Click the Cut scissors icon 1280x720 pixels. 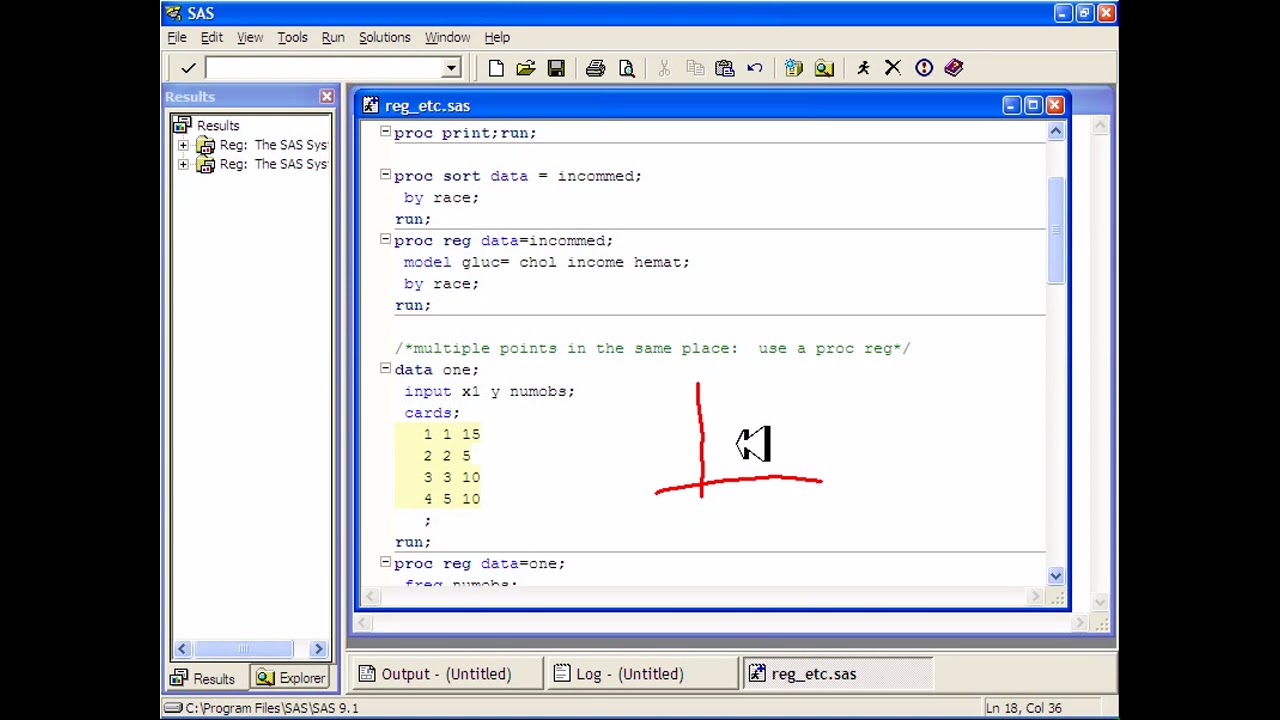click(665, 68)
